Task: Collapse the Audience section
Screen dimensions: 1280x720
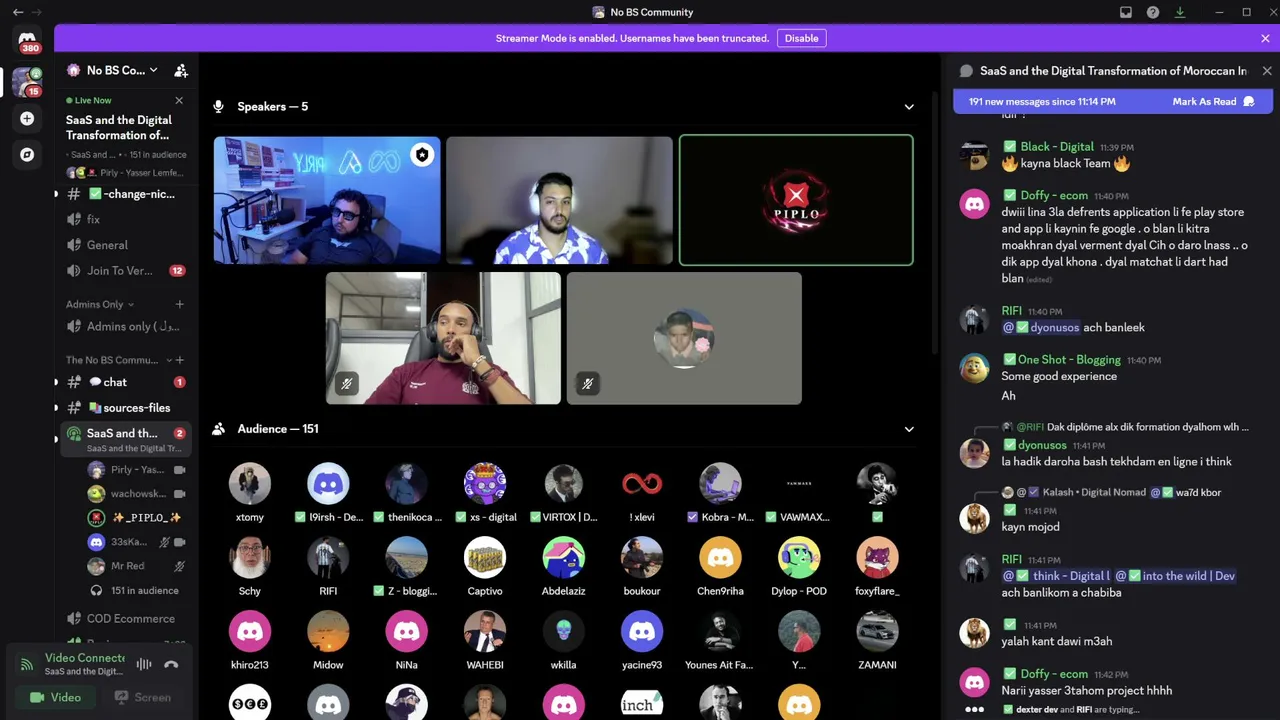Action: point(909,429)
